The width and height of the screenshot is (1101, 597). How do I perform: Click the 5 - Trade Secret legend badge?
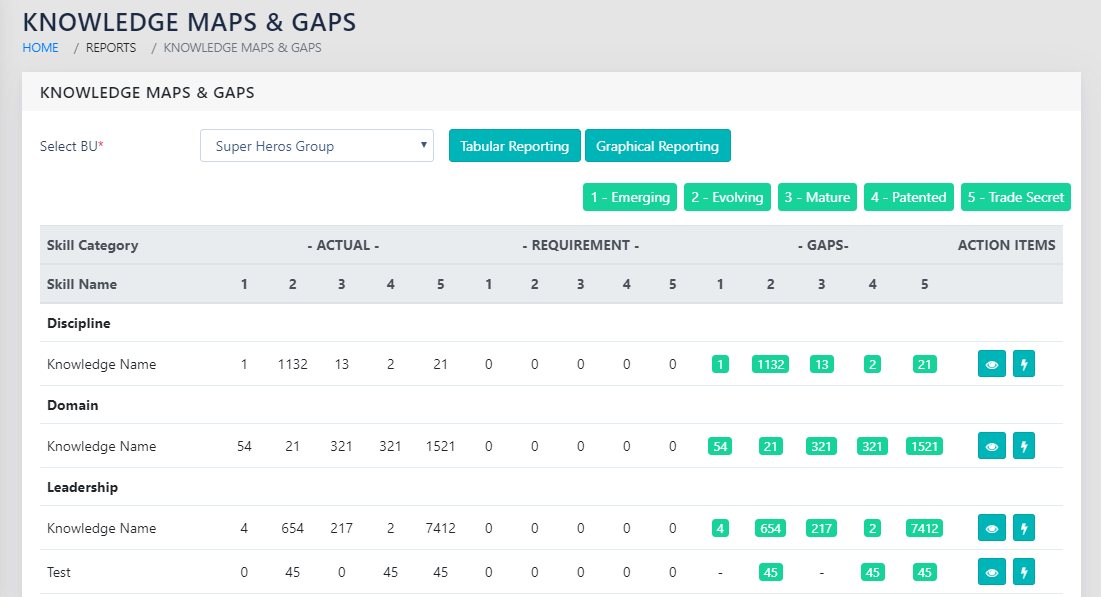click(x=1015, y=197)
